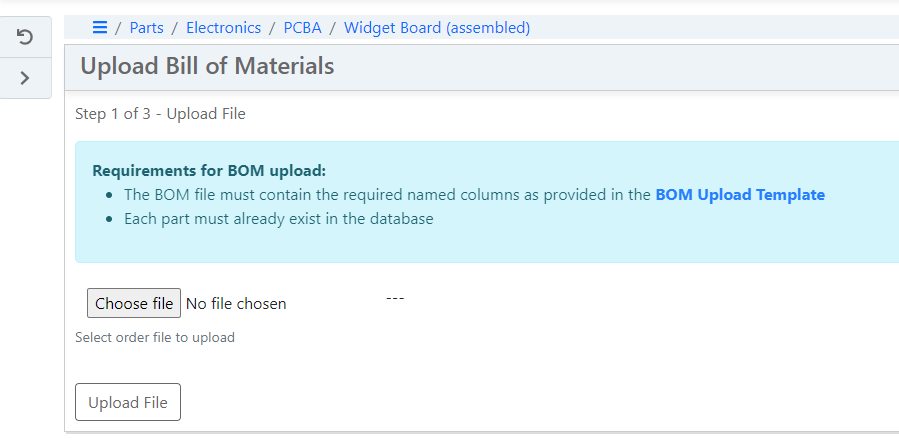The height and width of the screenshot is (442, 899).
Task: Click 'Requirements for BOM upload:' heading
Action: pyautogui.click(x=209, y=171)
